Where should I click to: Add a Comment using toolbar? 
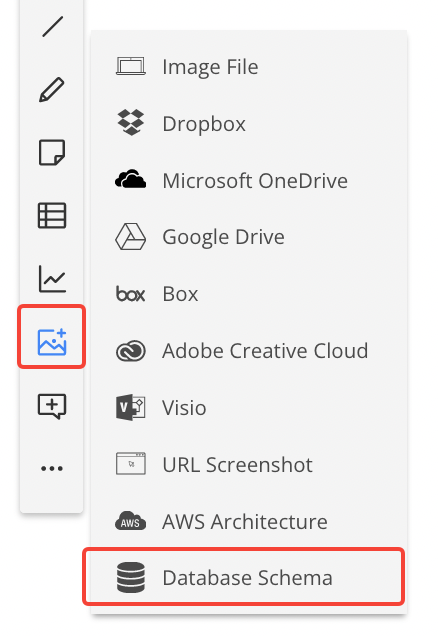(52, 406)
